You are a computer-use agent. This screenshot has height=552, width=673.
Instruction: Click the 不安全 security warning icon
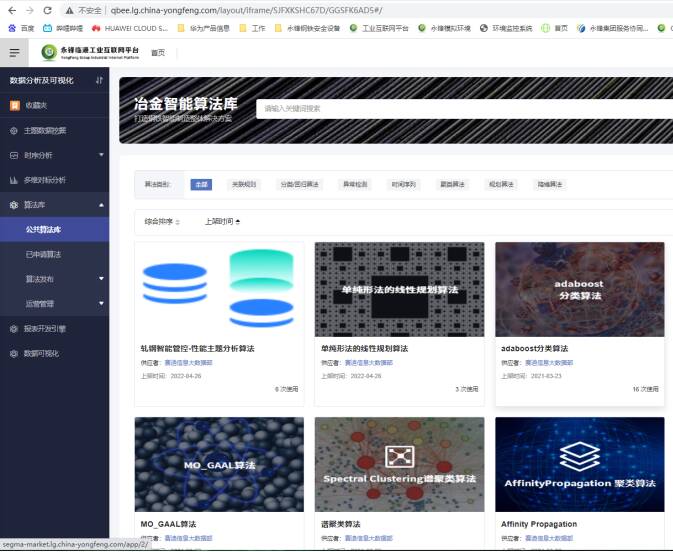point(70,10)
